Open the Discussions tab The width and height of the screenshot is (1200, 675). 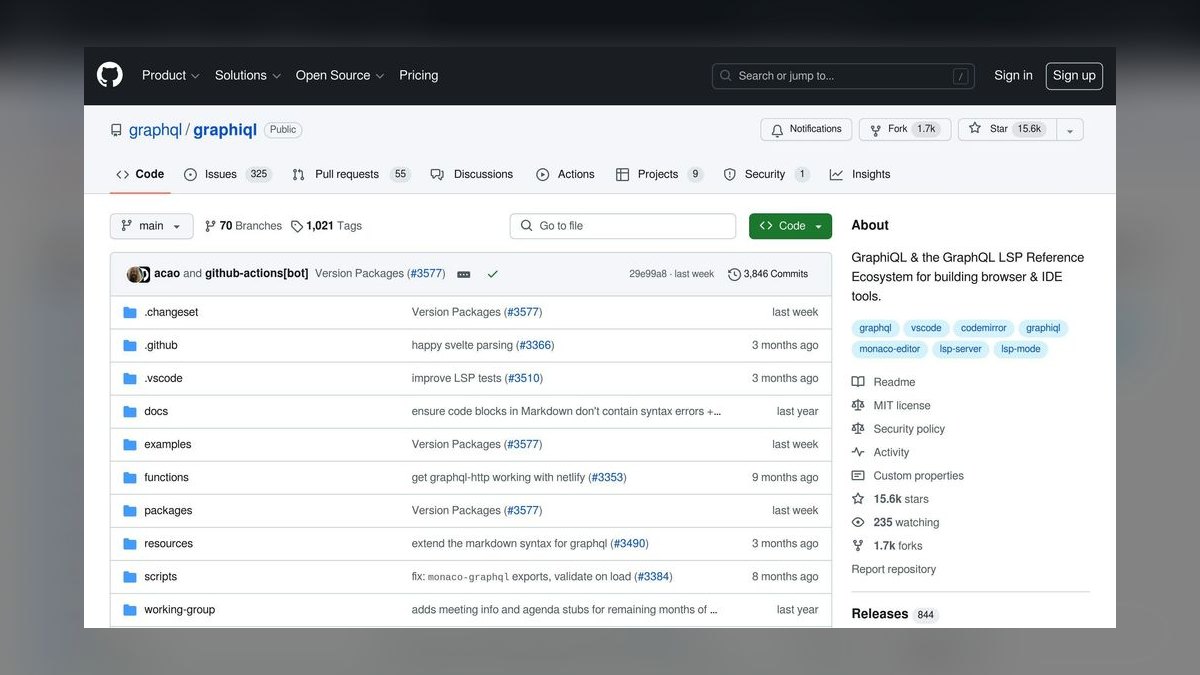point(472,174)
